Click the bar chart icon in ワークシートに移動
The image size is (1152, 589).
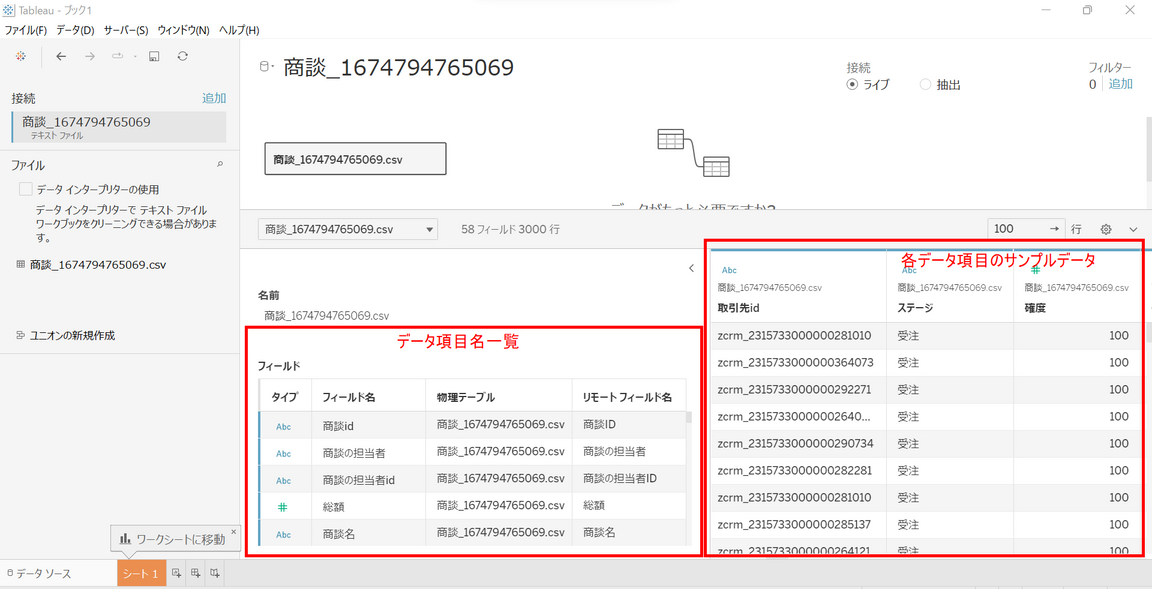point(126,539)
